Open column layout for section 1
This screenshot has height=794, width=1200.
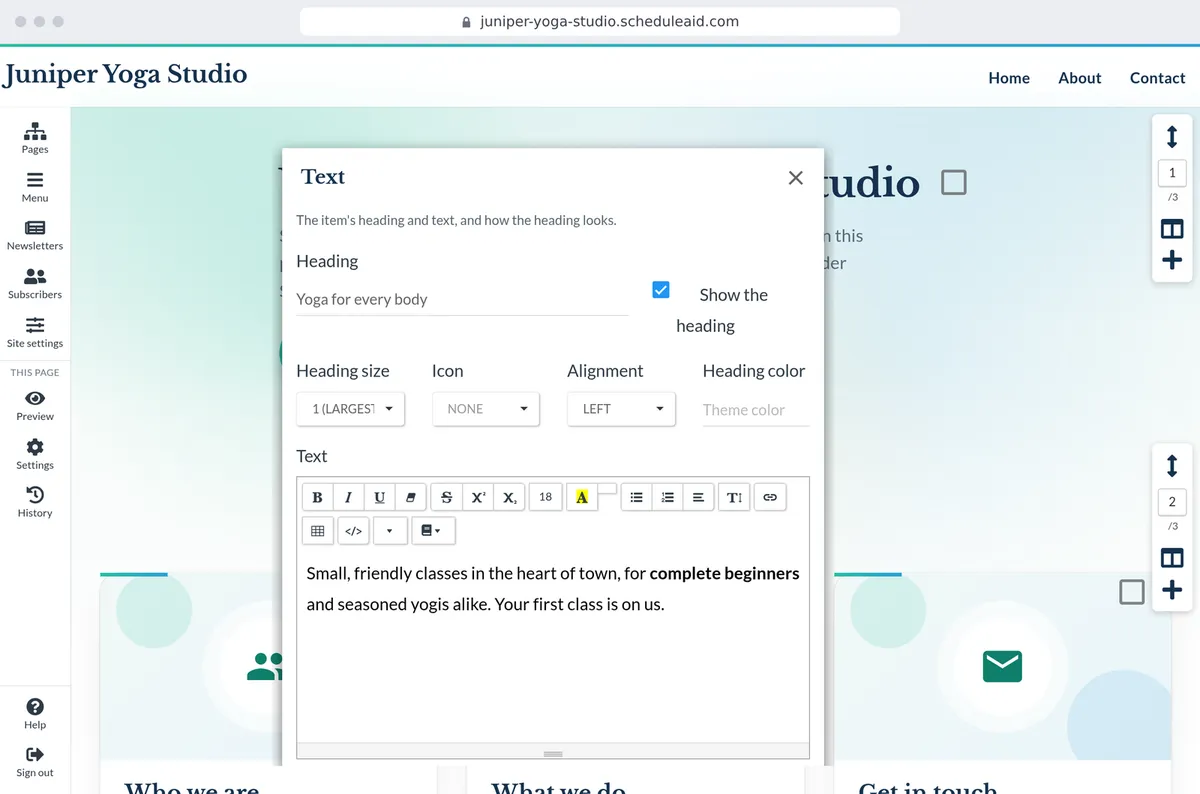1172,229
